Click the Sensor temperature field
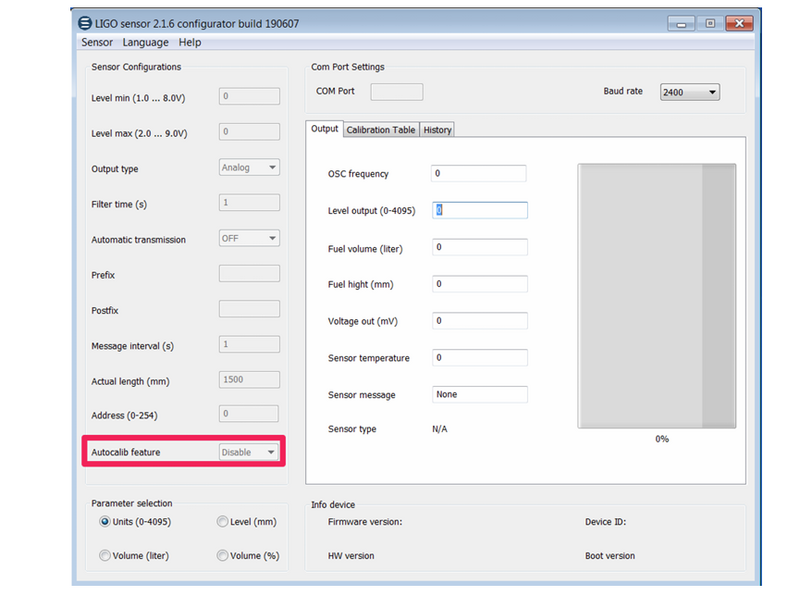Image resolution: width=800 pixels, height=596 pixels. point(480,358)
